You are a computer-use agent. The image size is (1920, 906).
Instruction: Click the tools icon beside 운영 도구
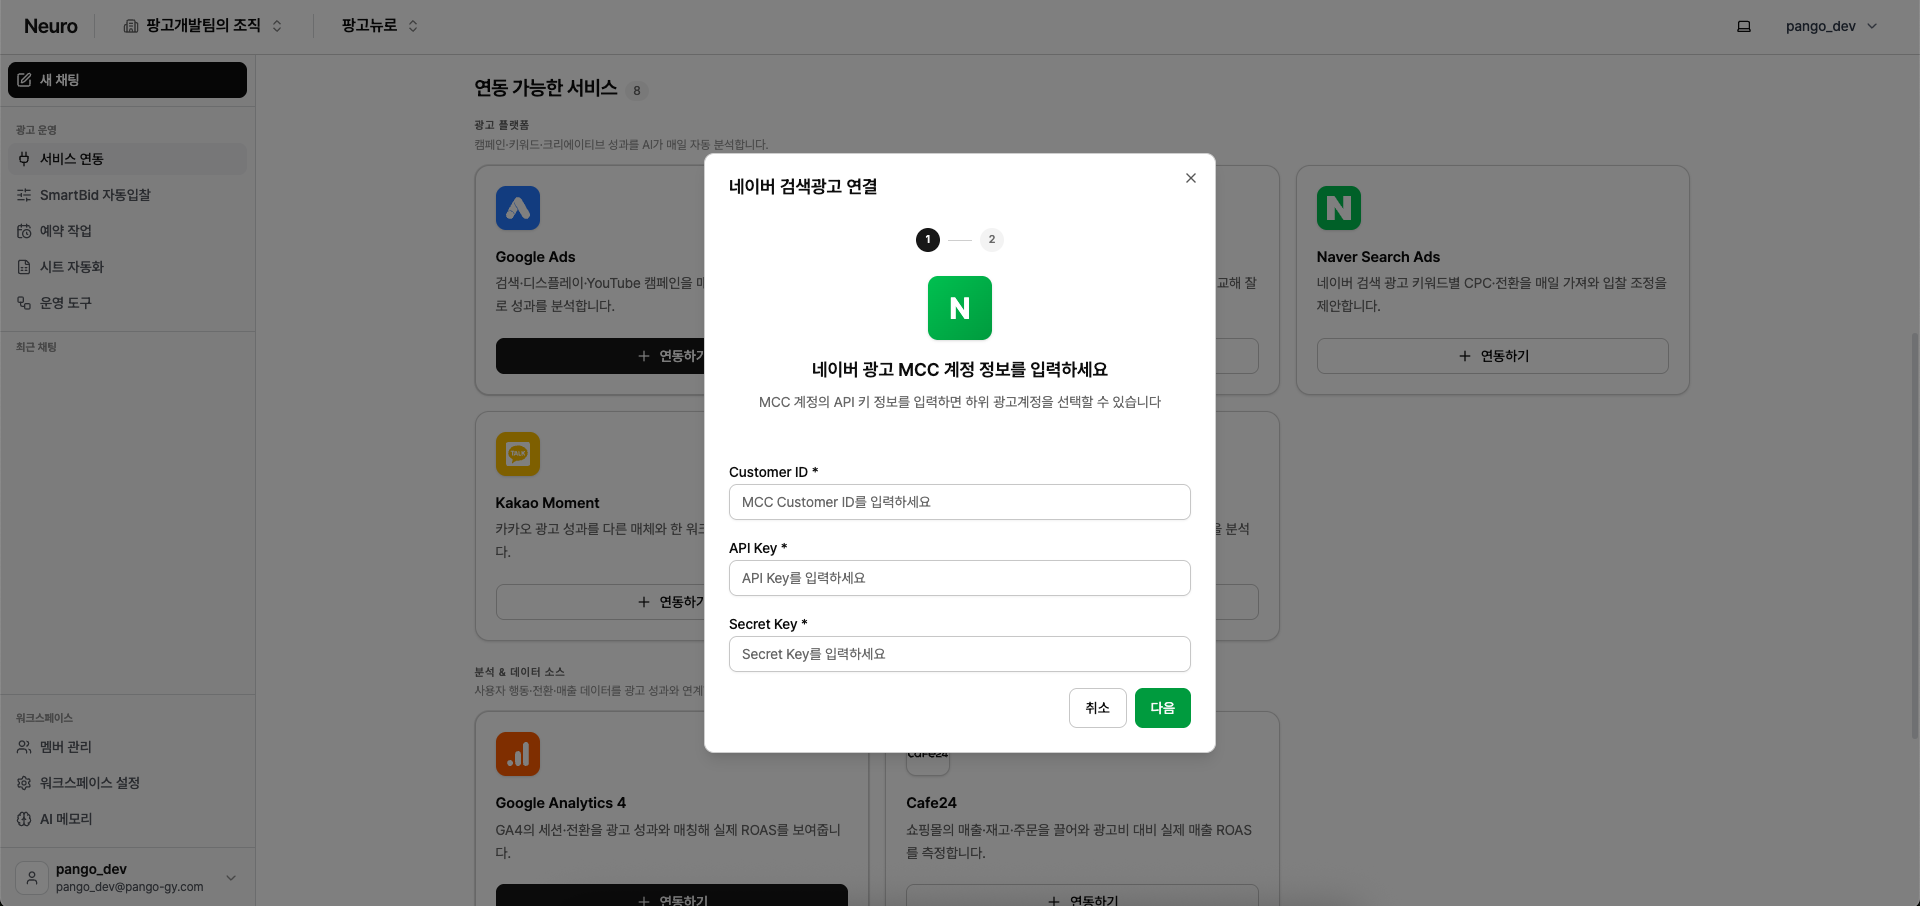[24, 303]
